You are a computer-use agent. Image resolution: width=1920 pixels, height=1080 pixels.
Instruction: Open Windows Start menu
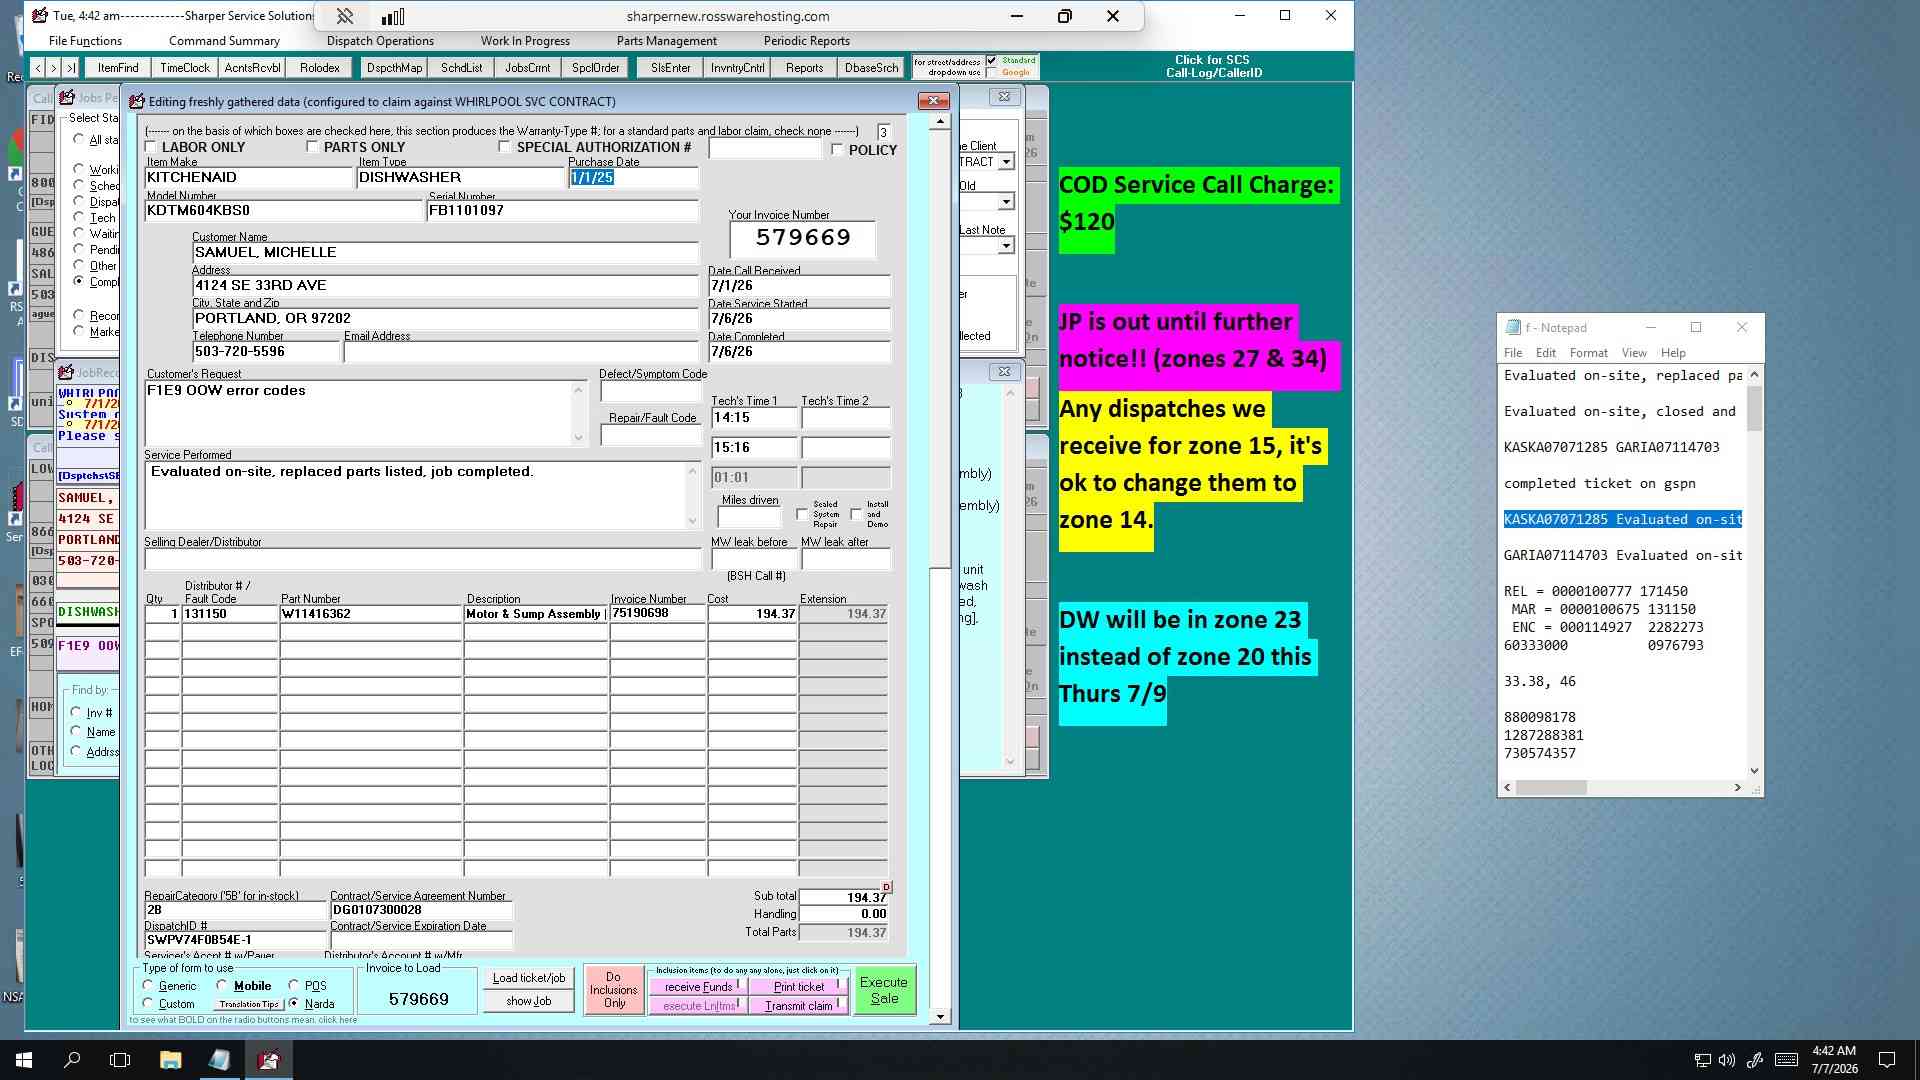[x=23, y=1060]
